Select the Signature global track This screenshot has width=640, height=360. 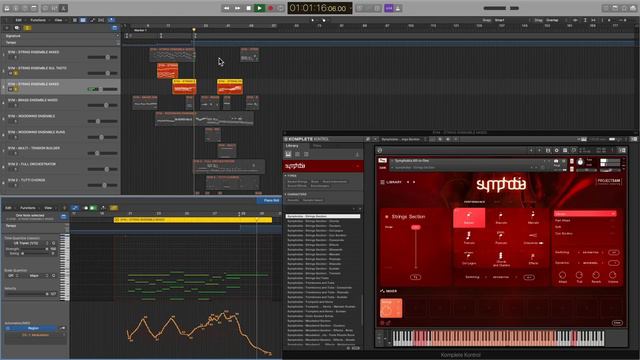pos(60,36)
